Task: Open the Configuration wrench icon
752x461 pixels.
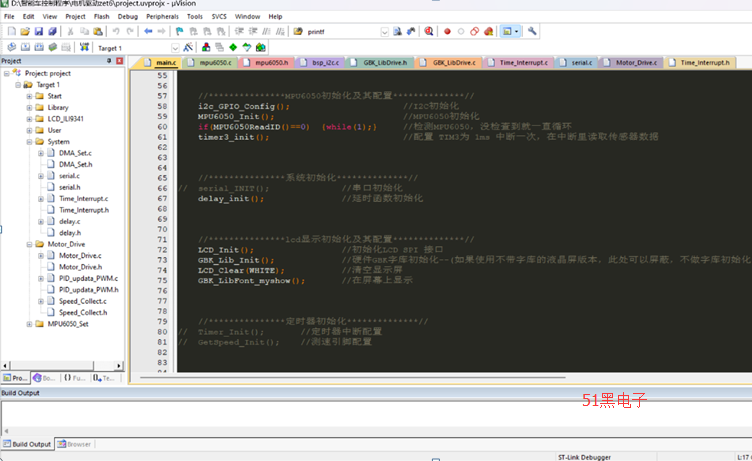Action: 532,32
